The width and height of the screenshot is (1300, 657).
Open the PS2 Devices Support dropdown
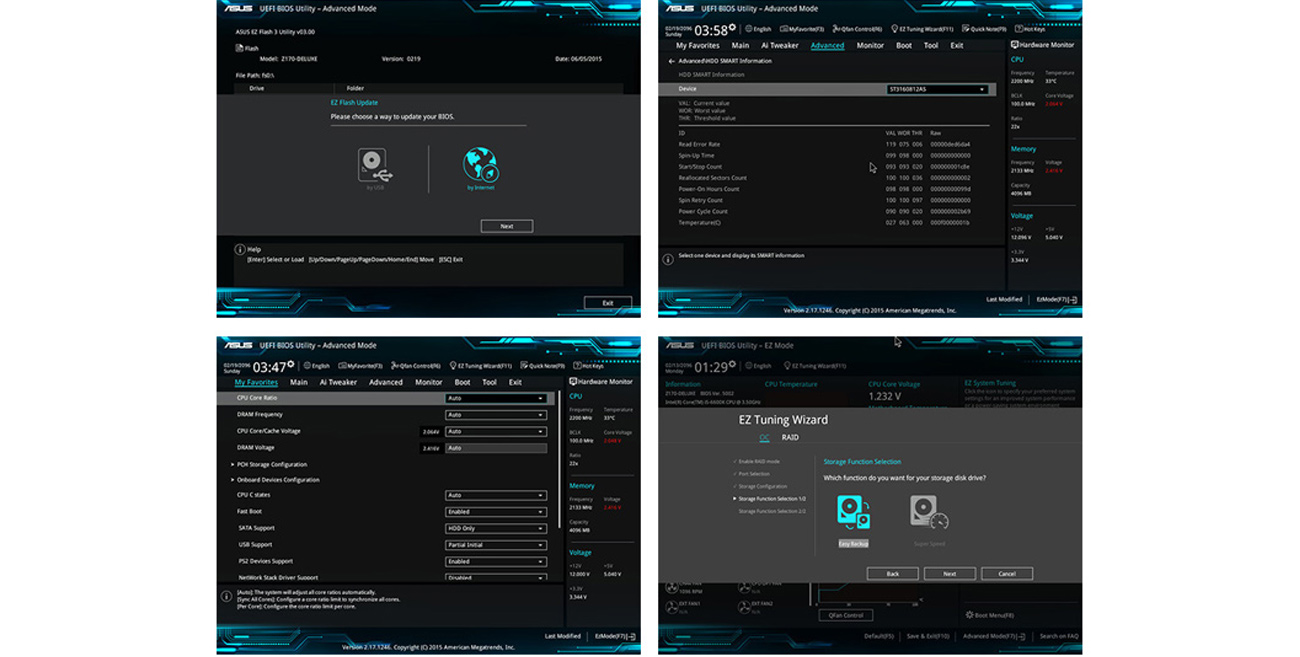coord(496,561)
